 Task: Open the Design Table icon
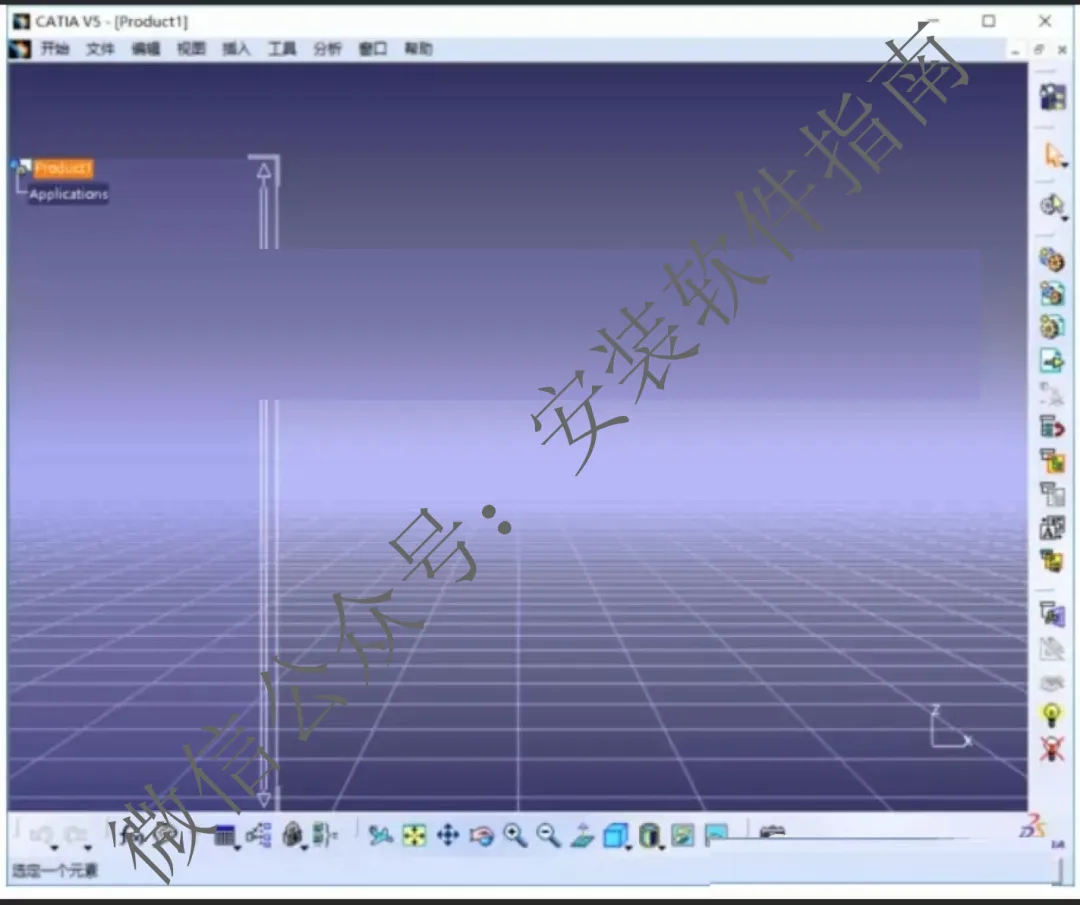(224, 835)
